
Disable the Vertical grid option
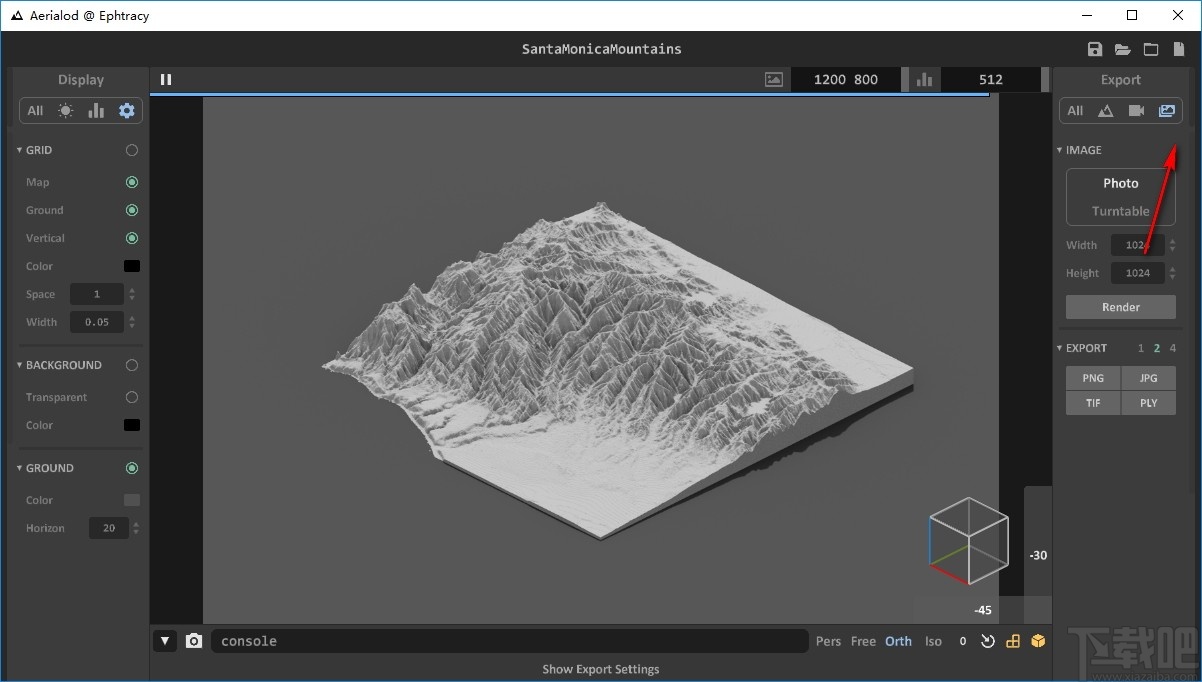click(x=132, y=238)
